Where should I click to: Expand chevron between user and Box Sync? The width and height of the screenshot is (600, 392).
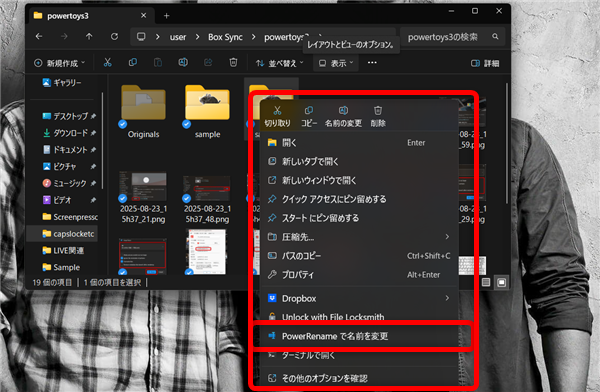pos(197,37)
